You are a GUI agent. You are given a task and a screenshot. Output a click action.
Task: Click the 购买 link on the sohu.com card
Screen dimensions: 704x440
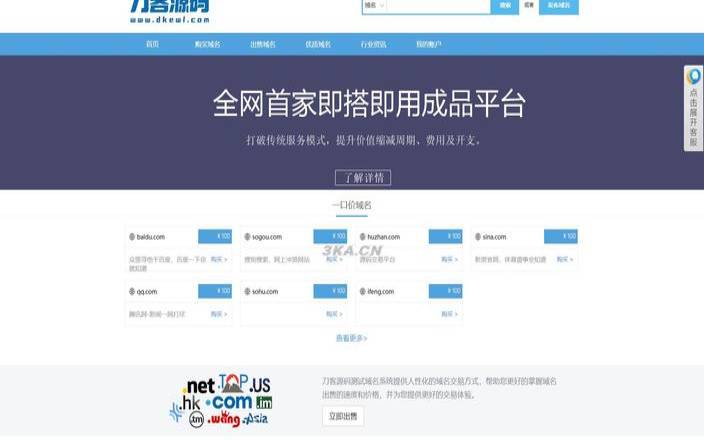pos(334,314)
